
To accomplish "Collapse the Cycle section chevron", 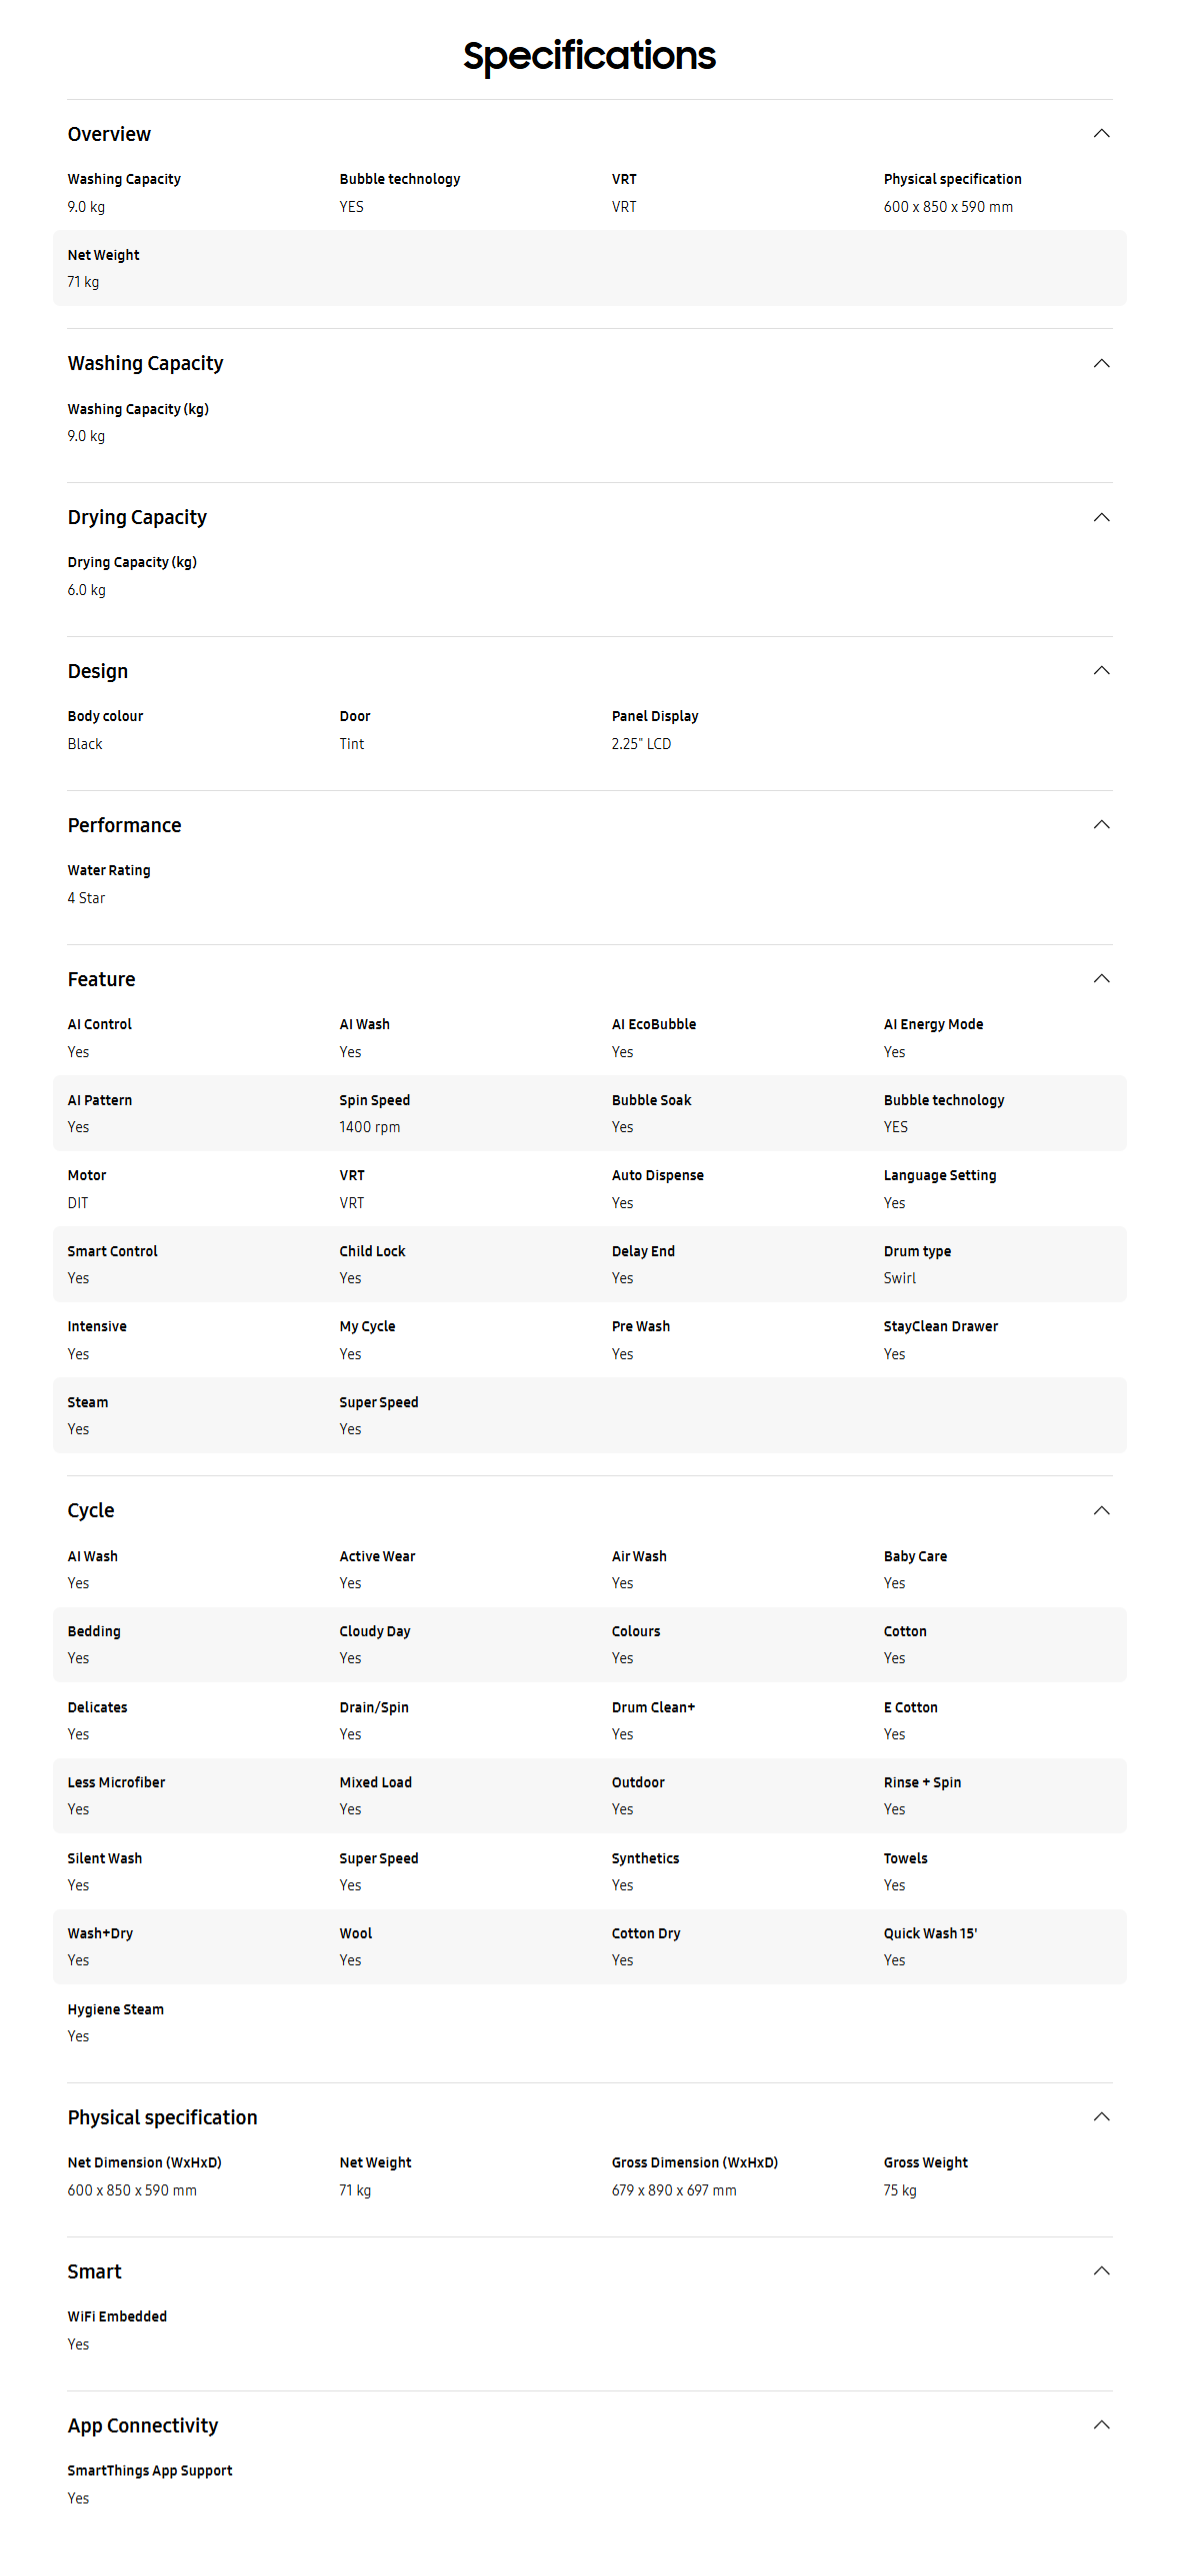I will (1101, 1510).
